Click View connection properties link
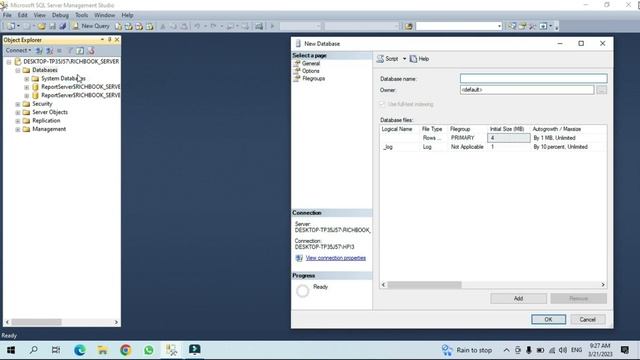The height and width of the screenshot is (360, 640). pyautogui.click(x=336, y=258)
